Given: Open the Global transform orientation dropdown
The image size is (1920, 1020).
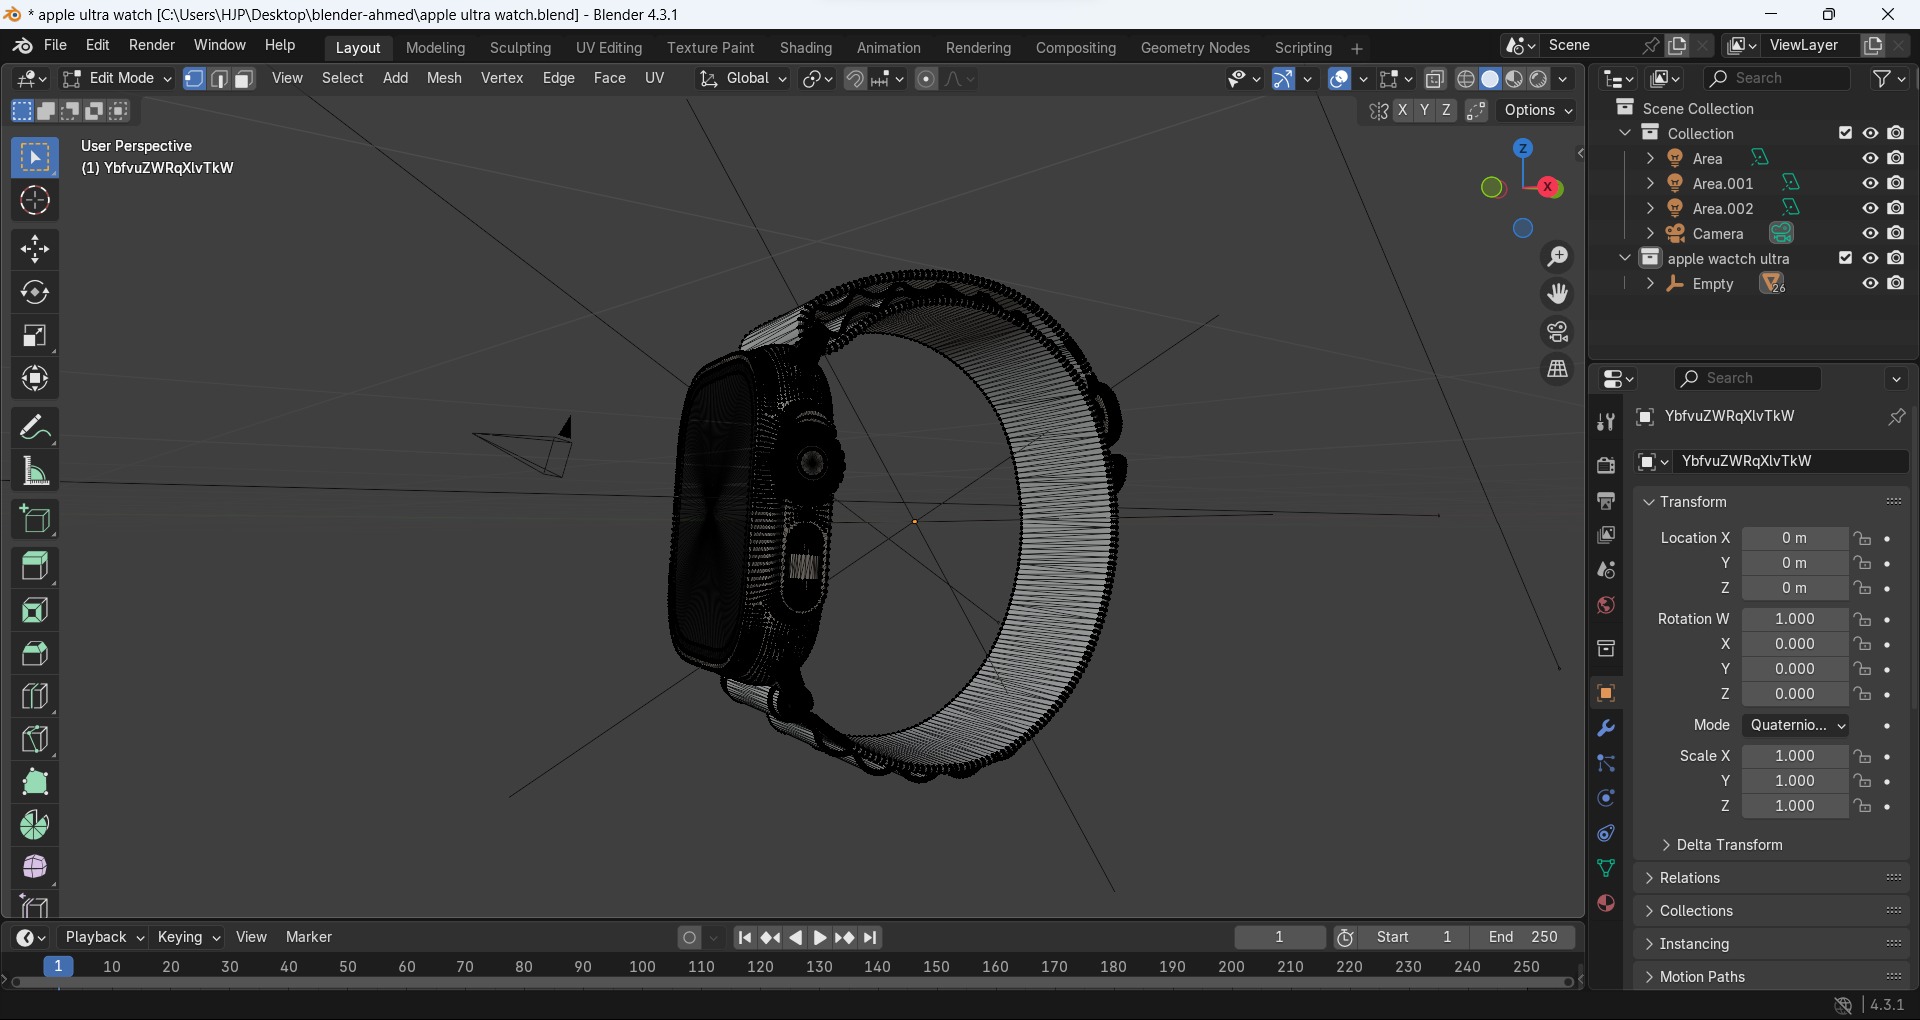Looking at the screenshot, I should 743,79.
